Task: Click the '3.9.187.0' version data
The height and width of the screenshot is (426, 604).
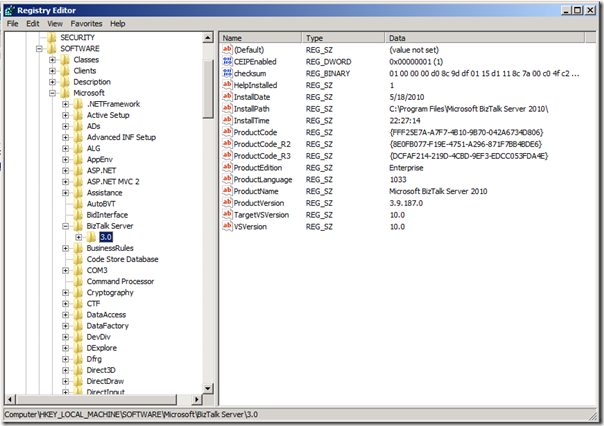Action: (406, 203)
